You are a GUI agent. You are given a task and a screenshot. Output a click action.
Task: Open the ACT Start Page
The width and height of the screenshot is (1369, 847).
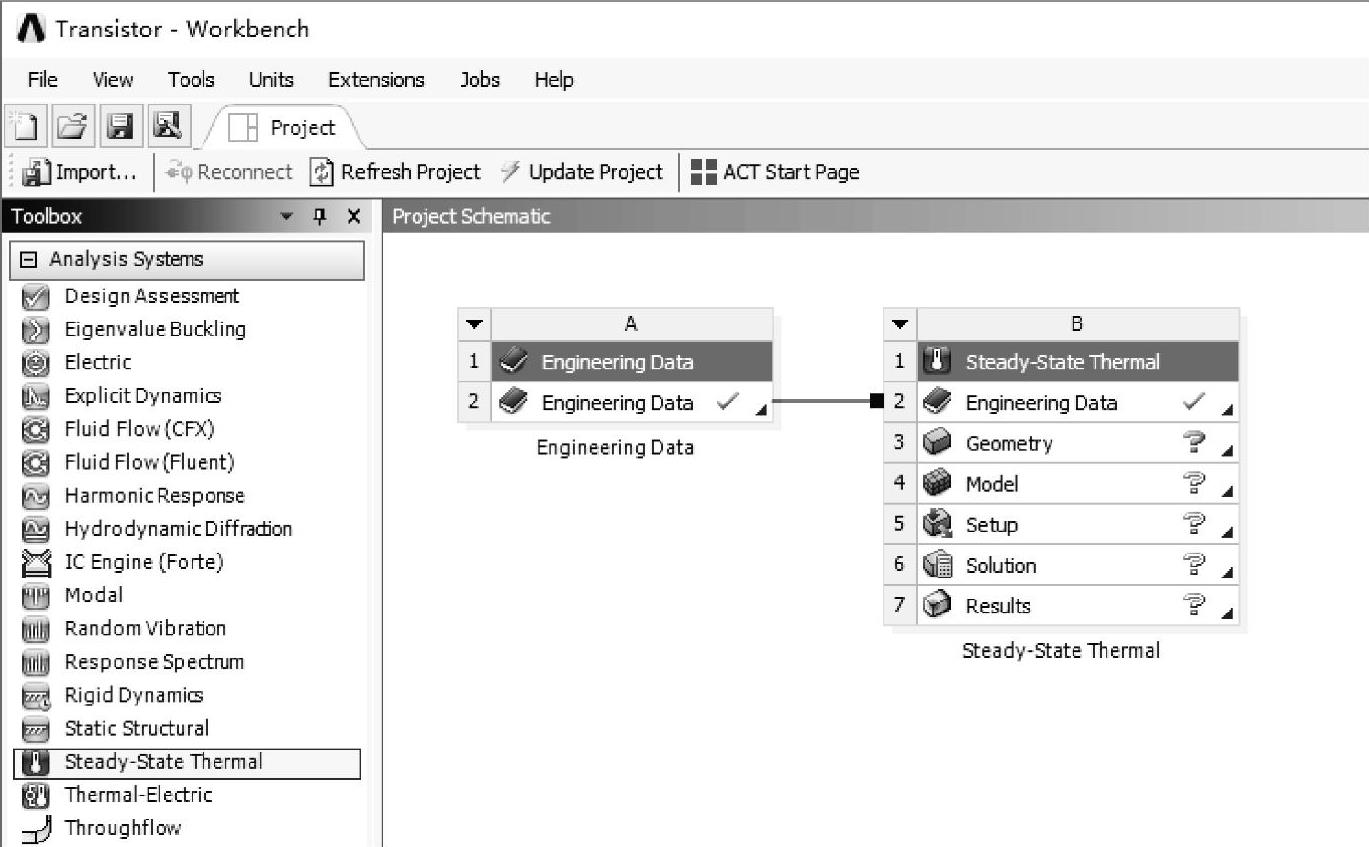(x=775, y=172)
